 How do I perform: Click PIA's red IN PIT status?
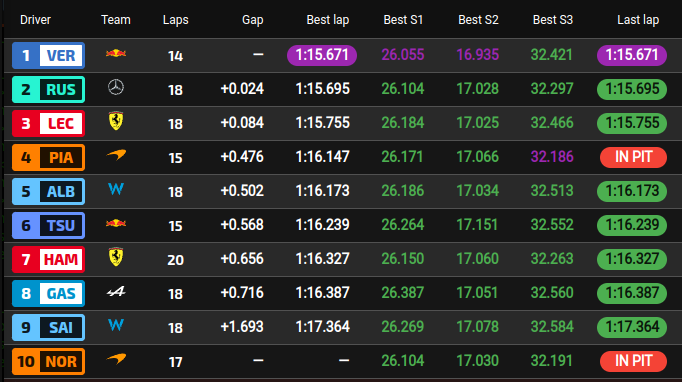(x=633, y=157)
